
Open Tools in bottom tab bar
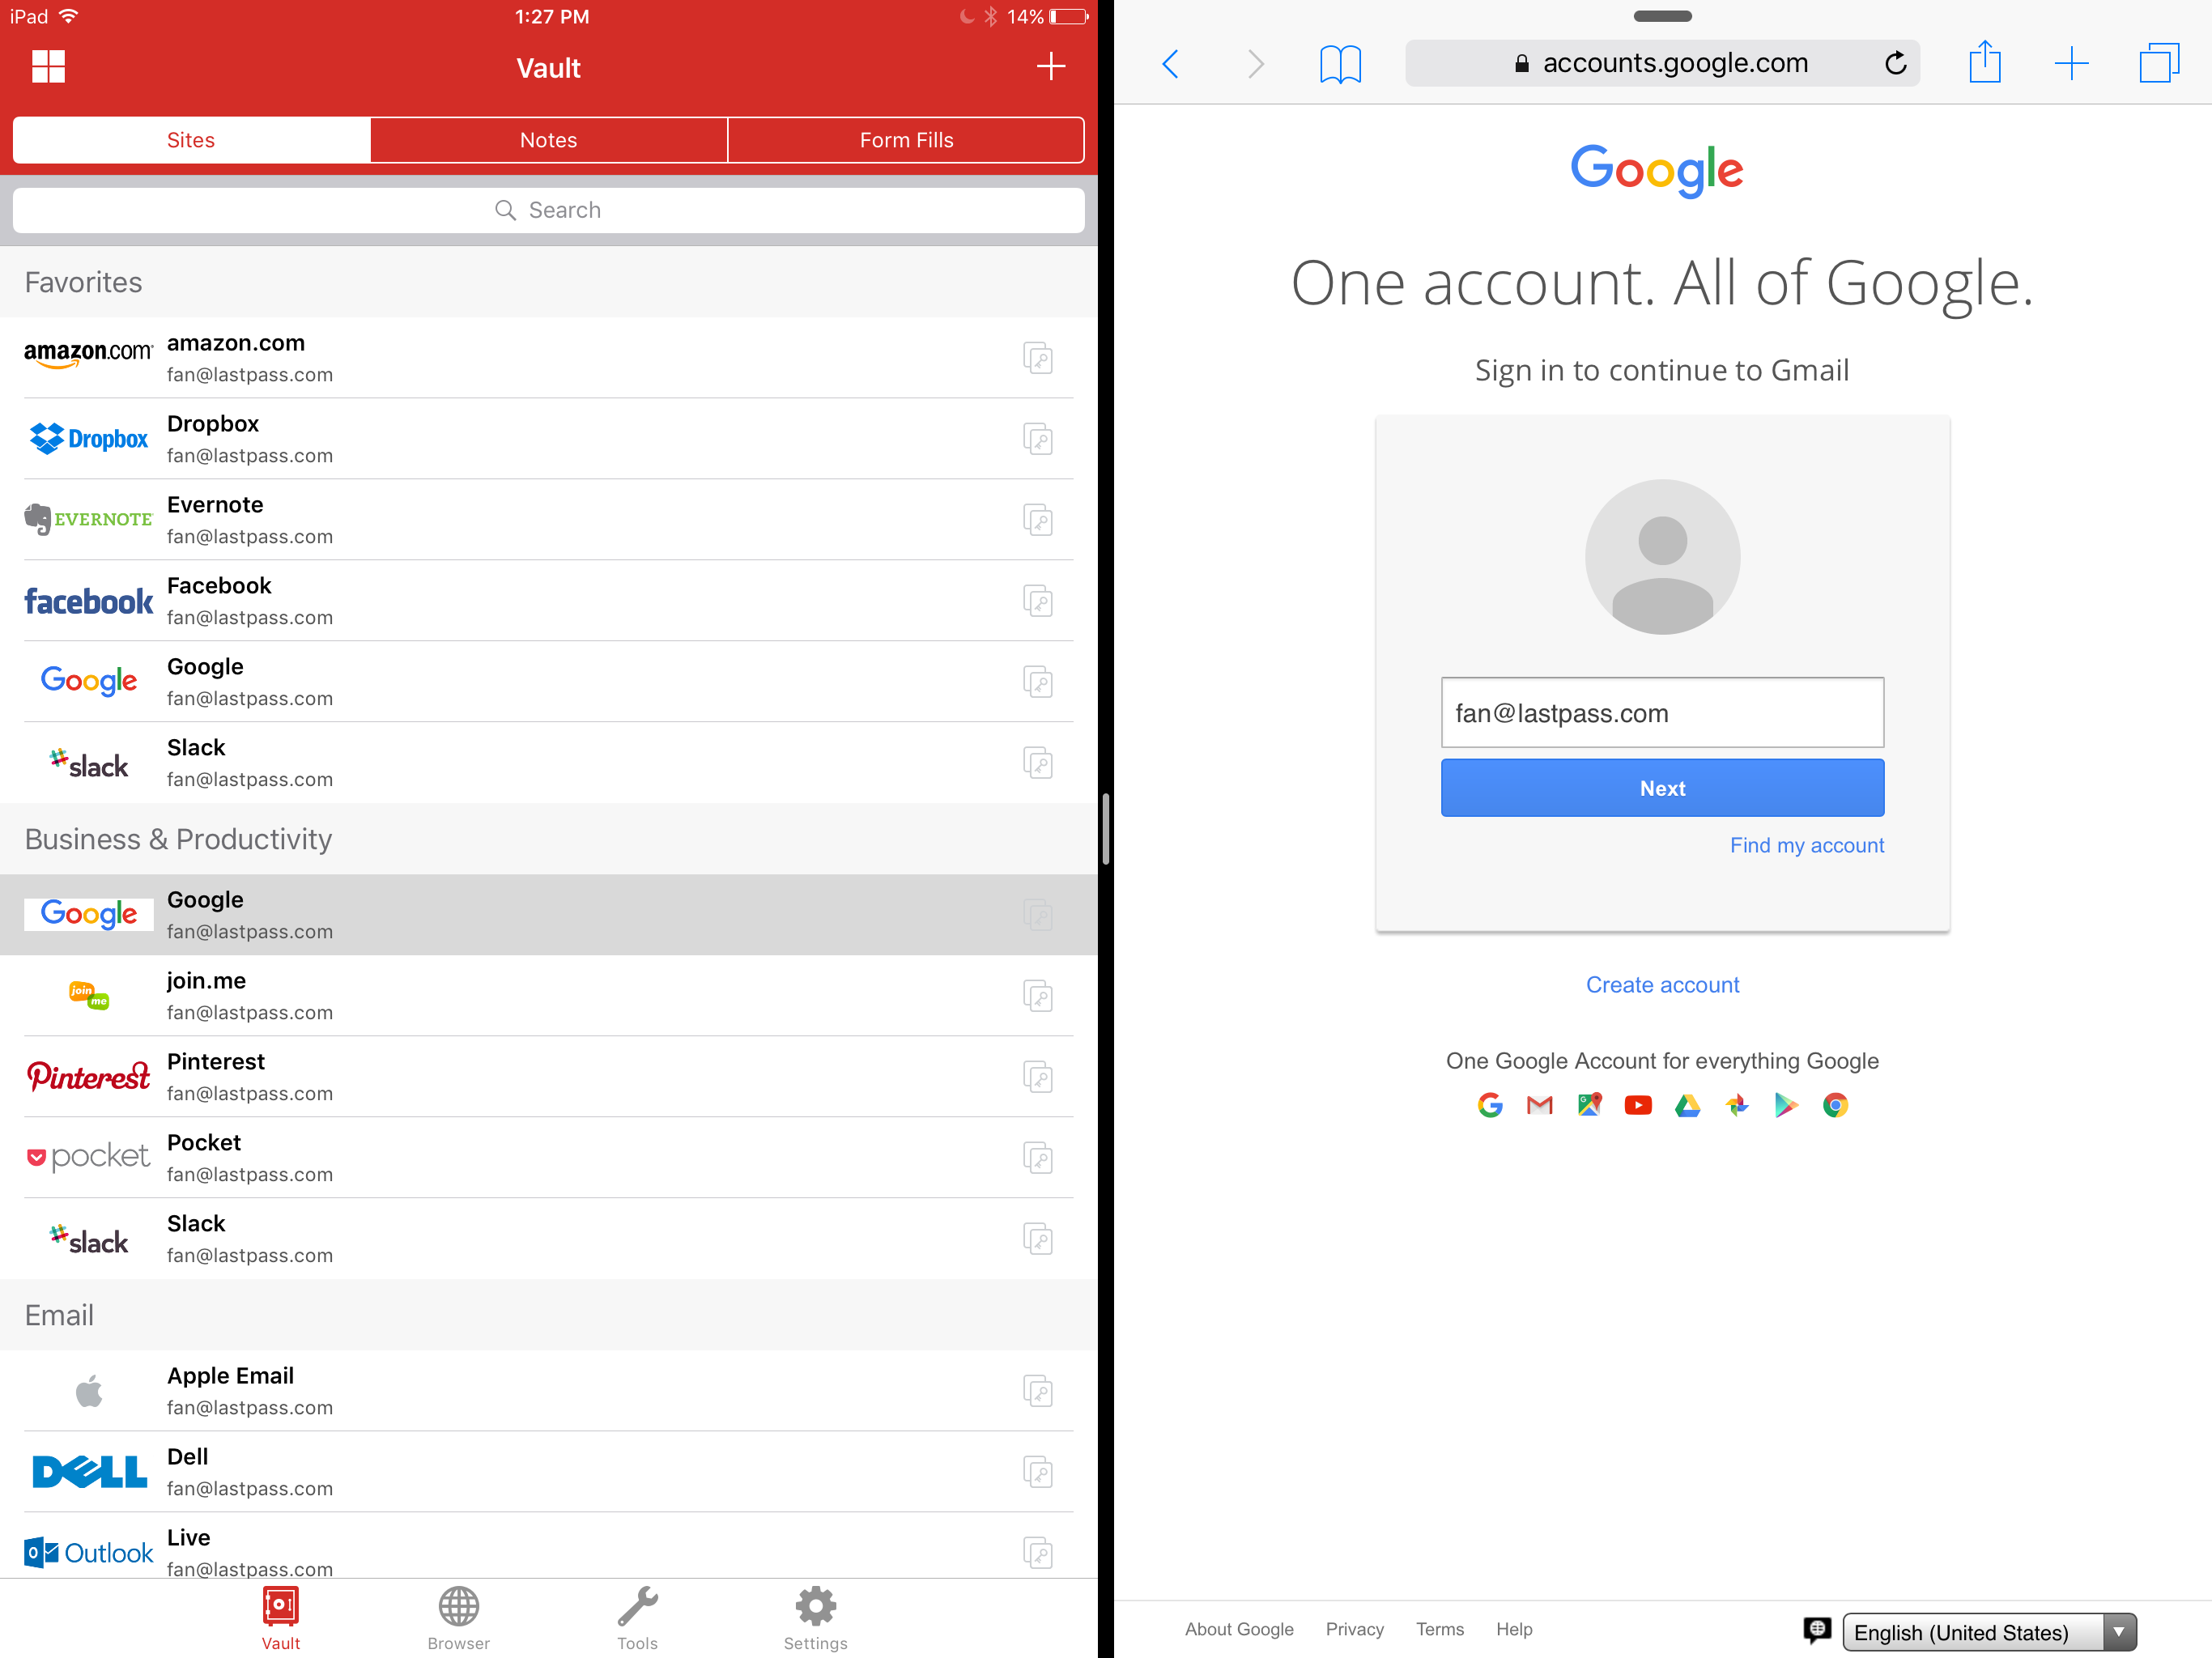coord(637,1619)
